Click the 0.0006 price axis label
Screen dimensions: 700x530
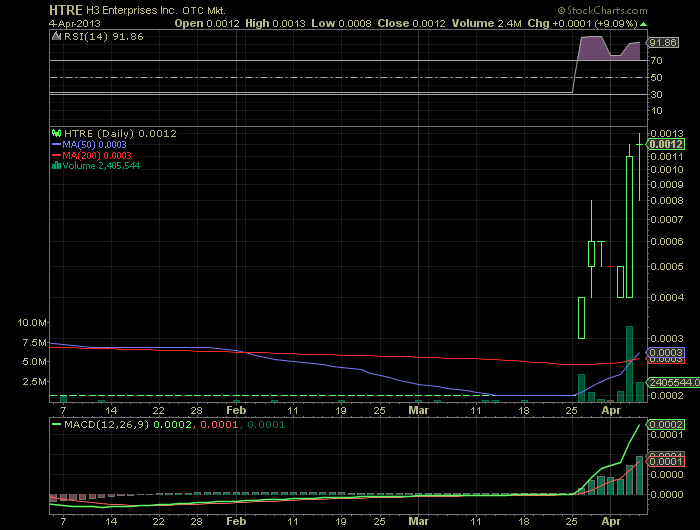pyautogui.click(x=667, y=242)
